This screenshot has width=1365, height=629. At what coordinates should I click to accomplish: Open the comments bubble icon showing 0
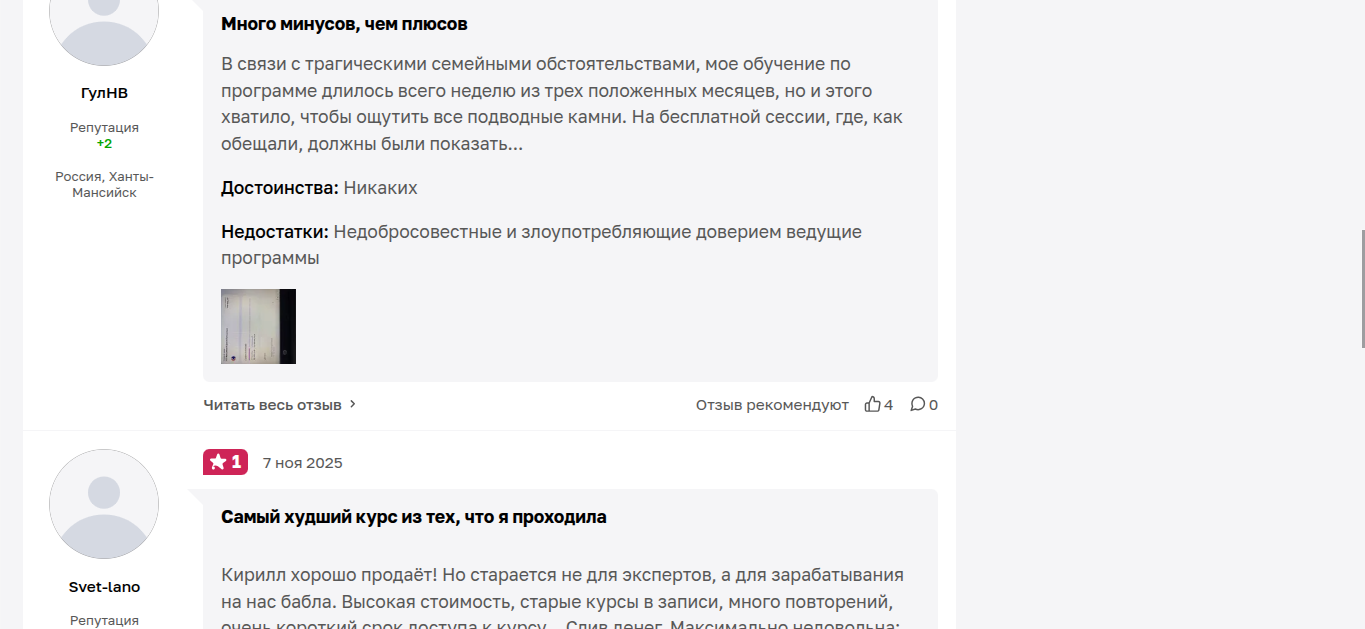coord(917,404)
